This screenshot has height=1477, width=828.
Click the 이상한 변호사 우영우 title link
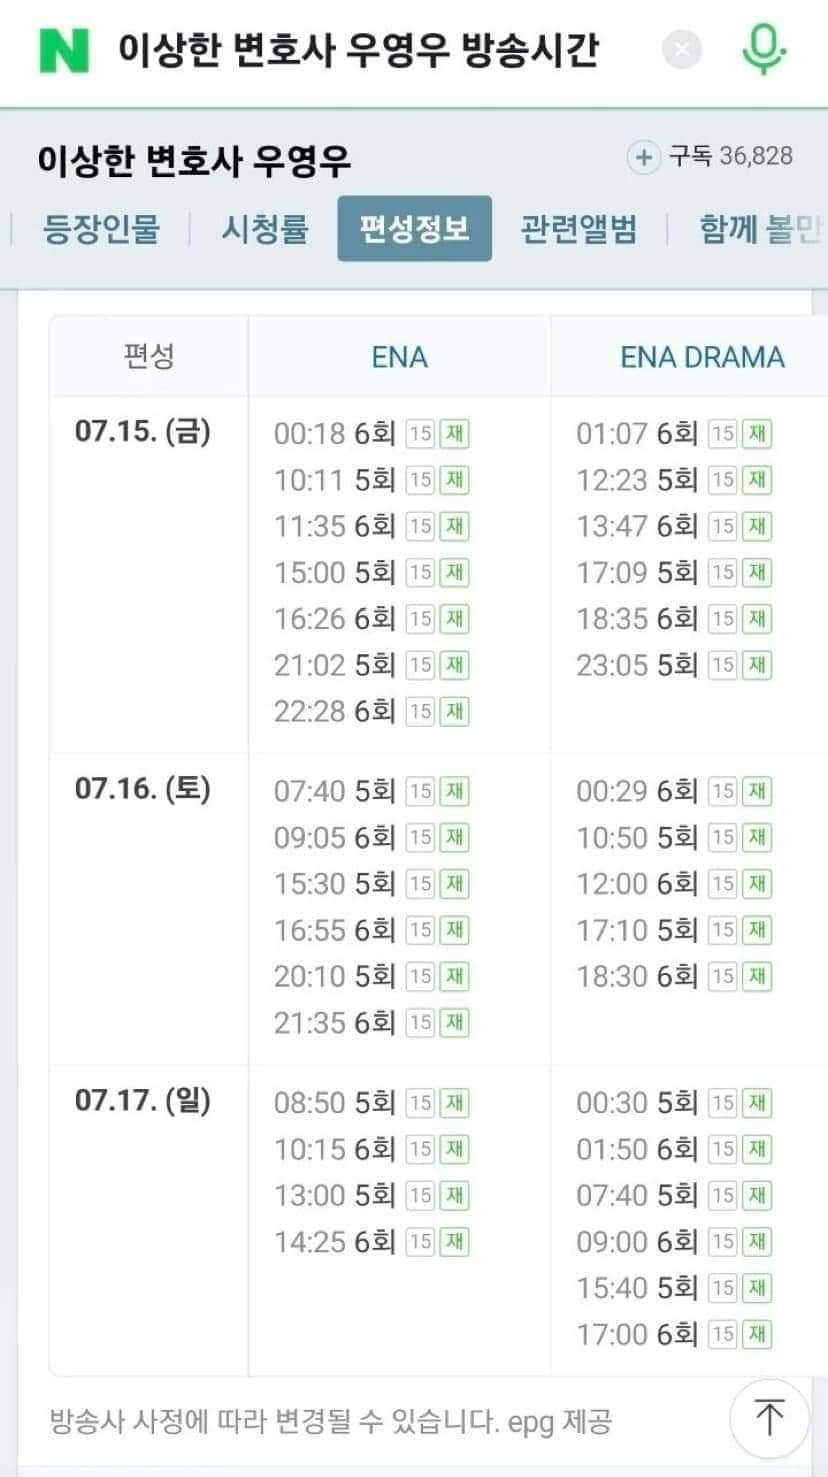(194, 160)
